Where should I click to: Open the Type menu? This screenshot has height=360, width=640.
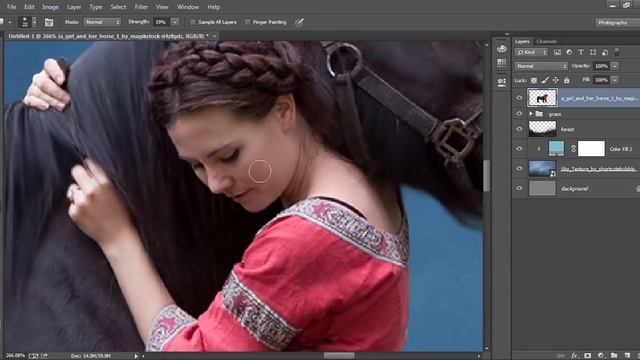[96, 7]
